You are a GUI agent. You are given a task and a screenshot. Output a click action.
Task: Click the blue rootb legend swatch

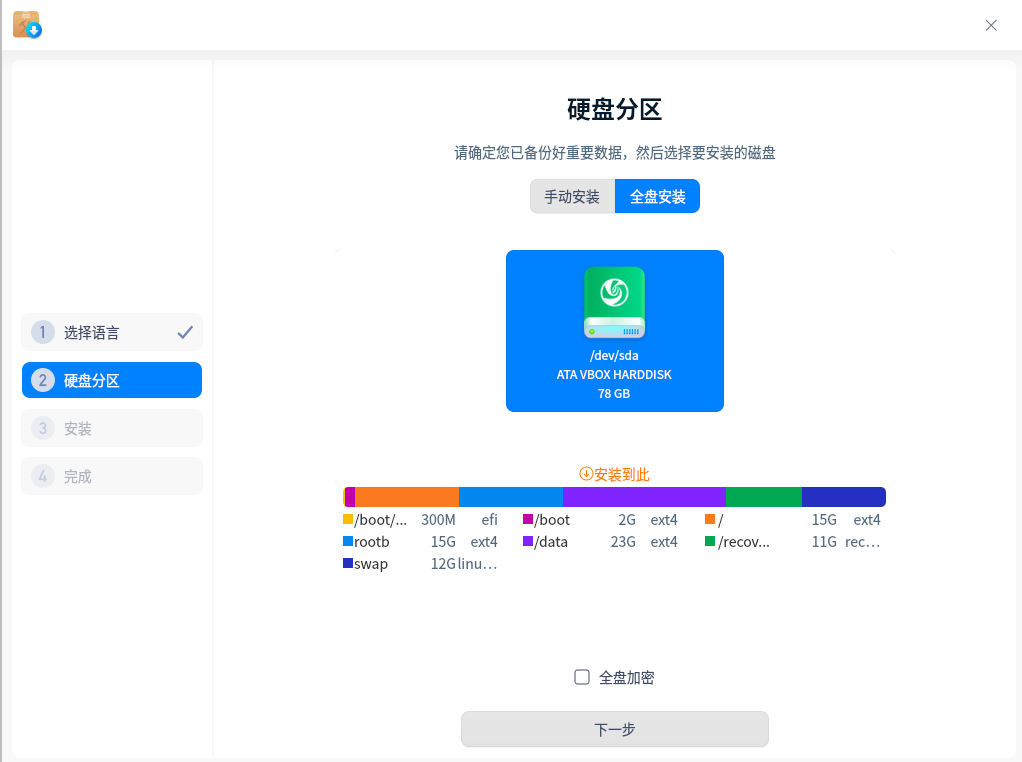(x=348, y=542)
